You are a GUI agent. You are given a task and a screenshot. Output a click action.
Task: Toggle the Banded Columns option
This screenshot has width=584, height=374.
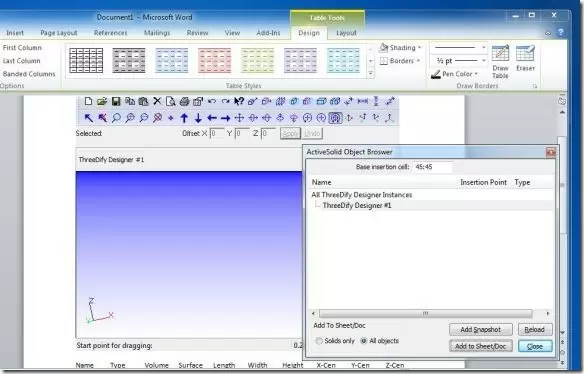click(29, 74)
